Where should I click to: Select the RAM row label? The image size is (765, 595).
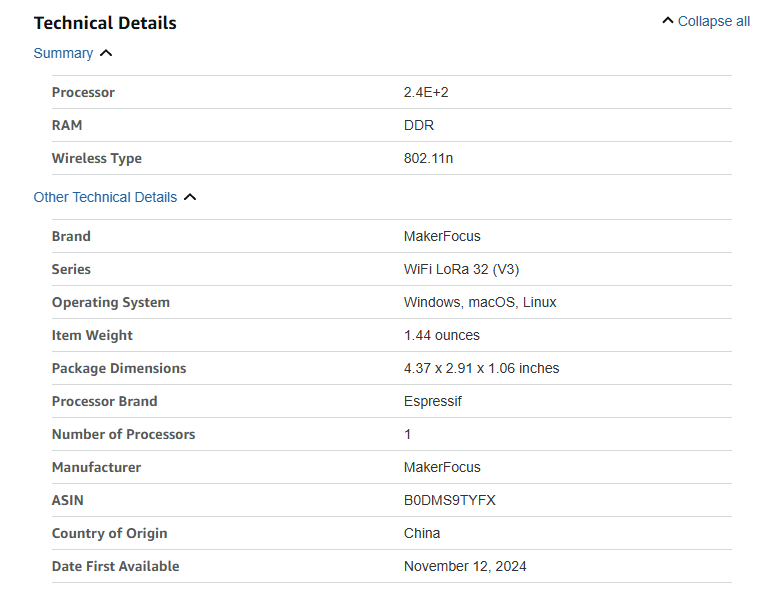pyautogui.click(x=67, y=125)
